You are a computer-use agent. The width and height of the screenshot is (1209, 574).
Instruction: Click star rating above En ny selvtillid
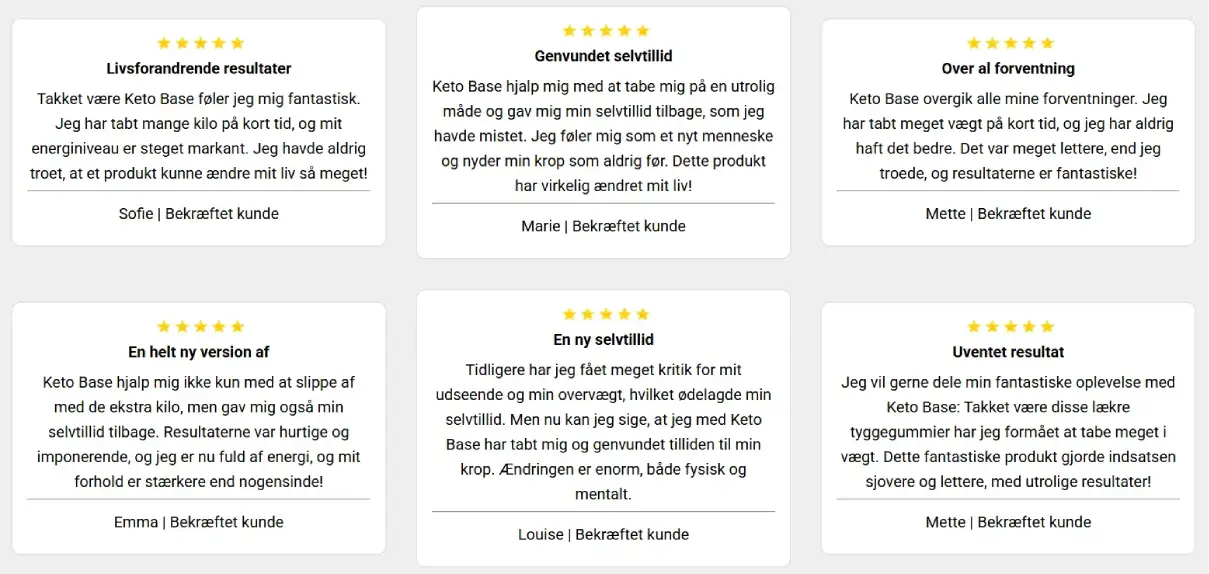pos(605,315)
